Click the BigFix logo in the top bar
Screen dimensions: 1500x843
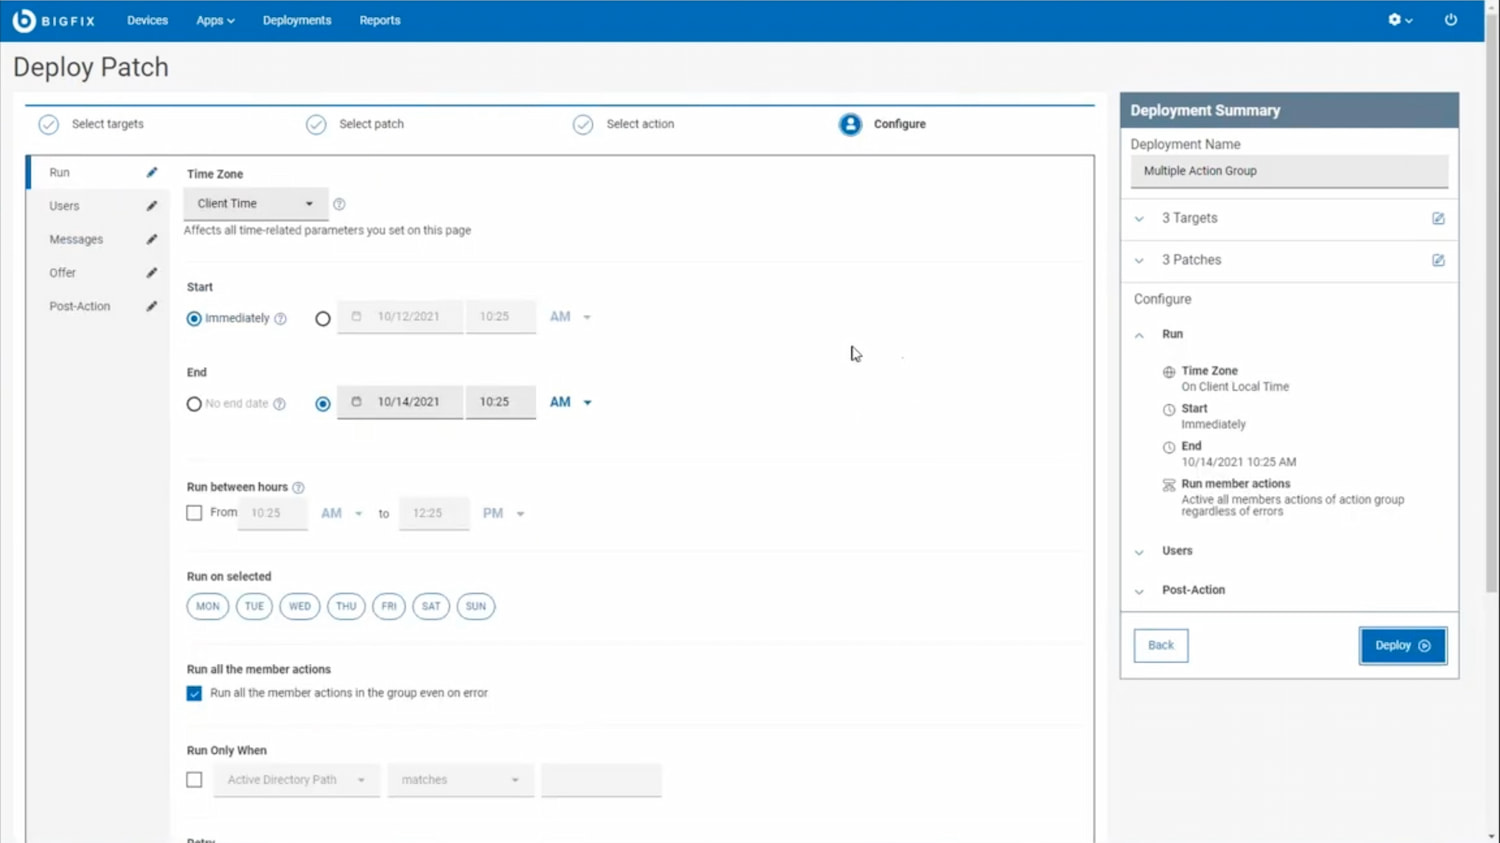[54, 19]
